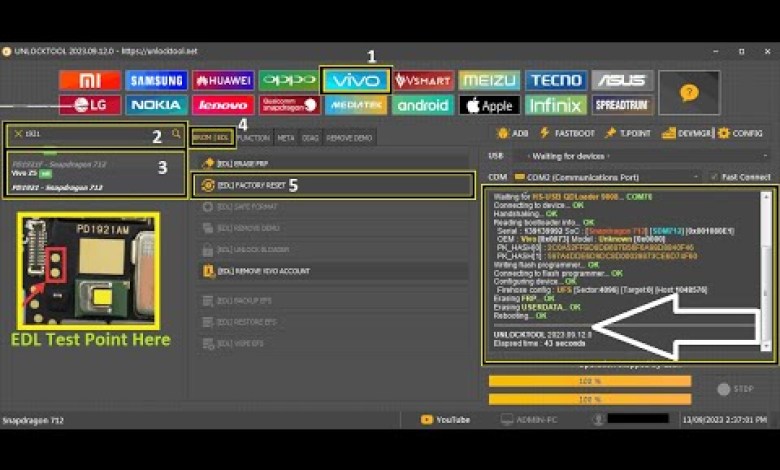Clear the search with the X icon

click(x=18, y=134)
